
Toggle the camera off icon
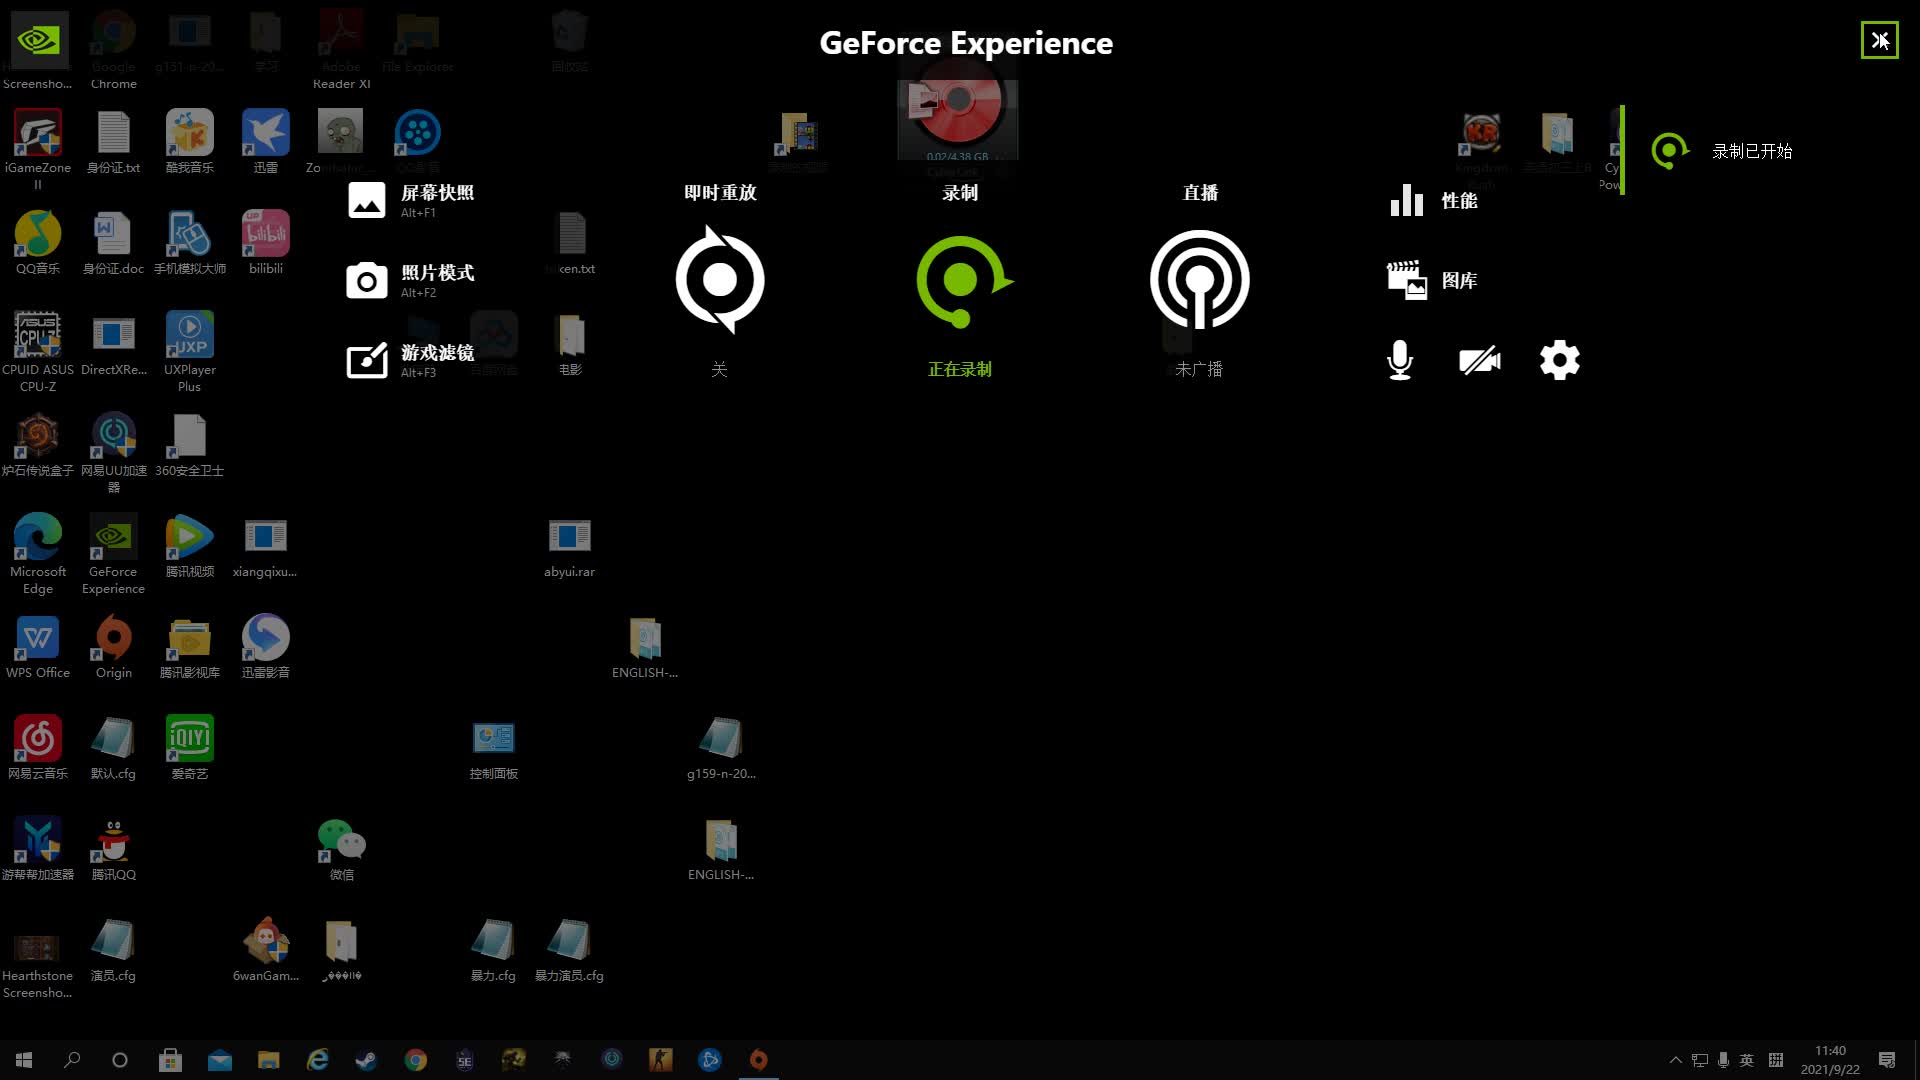coord(1480,360)
